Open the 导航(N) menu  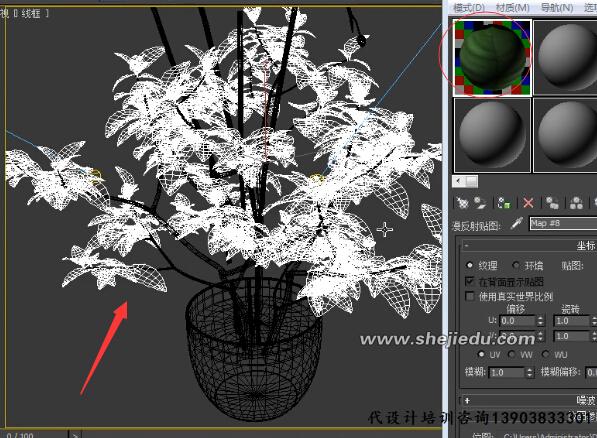(557, 8)
